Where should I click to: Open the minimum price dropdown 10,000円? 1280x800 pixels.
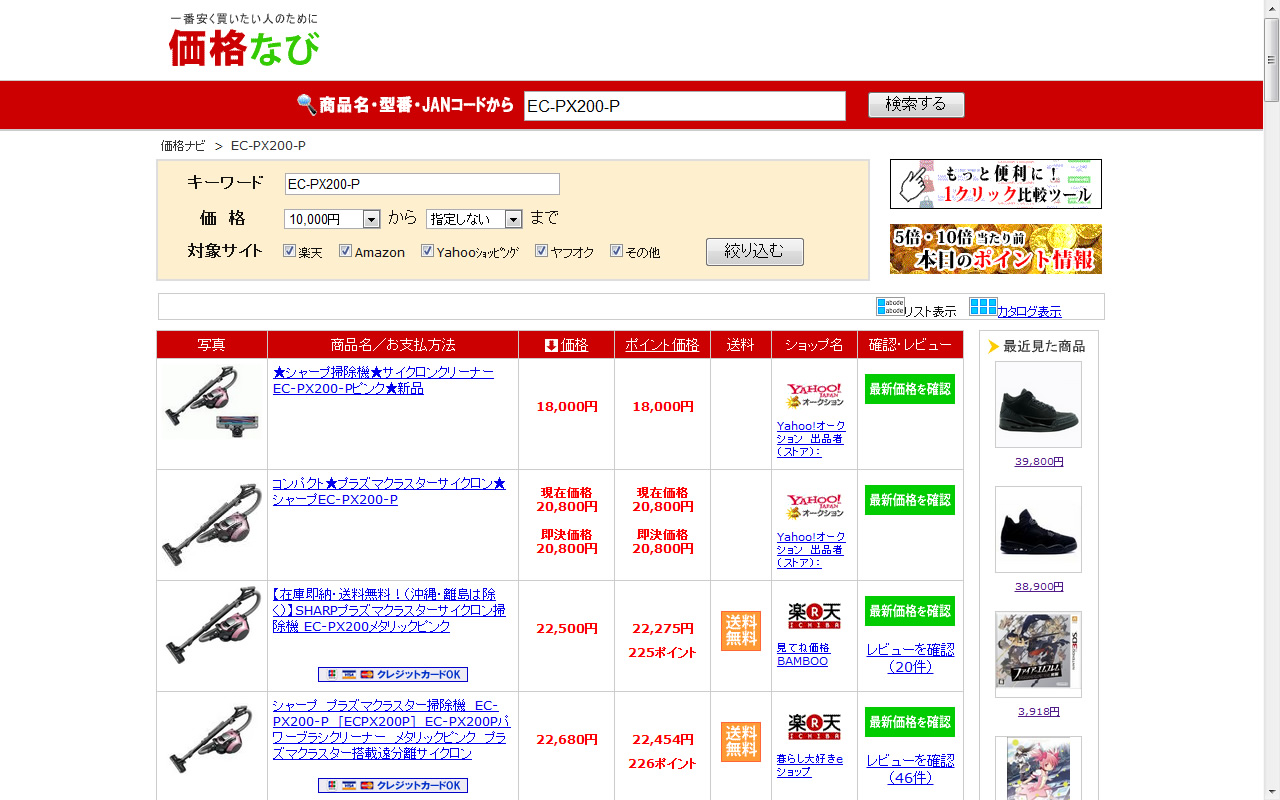(x=332, y=219)
